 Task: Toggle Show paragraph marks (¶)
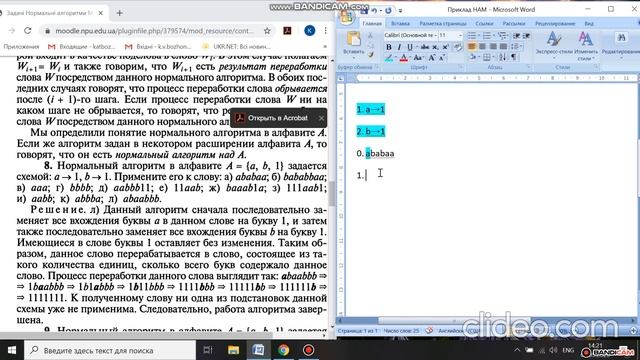[513, 57]
